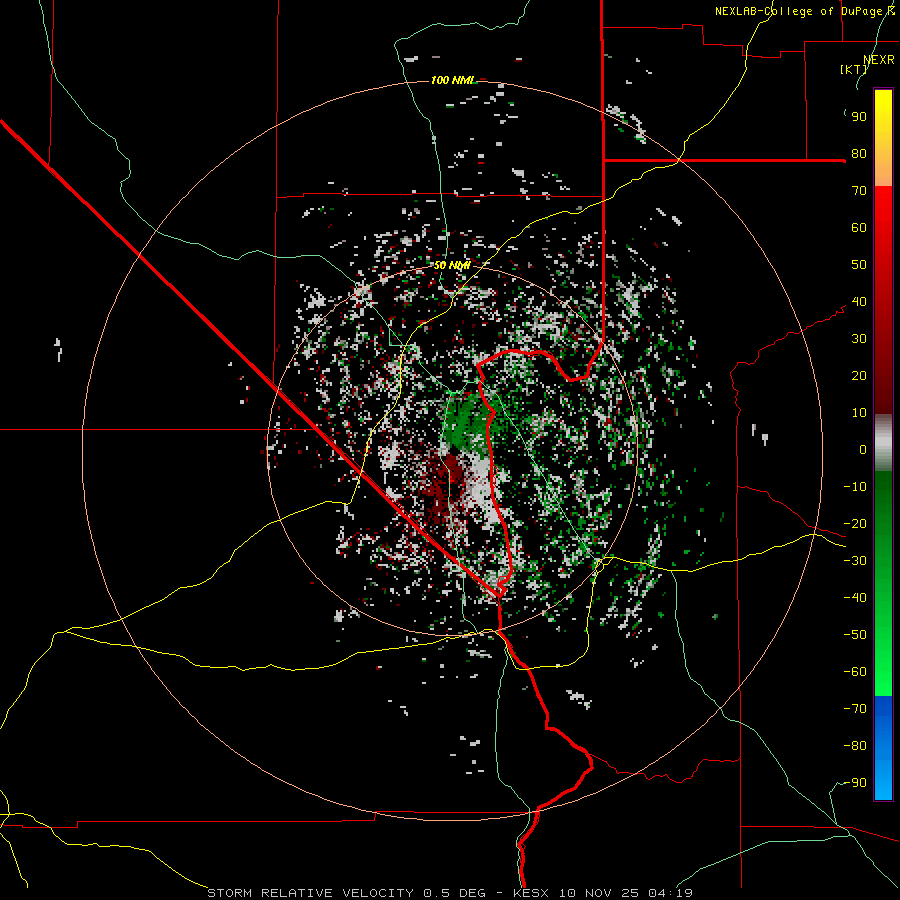Viewport: 900px width, 900px height.
Task: Click the -40 legend value
Action: (x=855, y=598)
